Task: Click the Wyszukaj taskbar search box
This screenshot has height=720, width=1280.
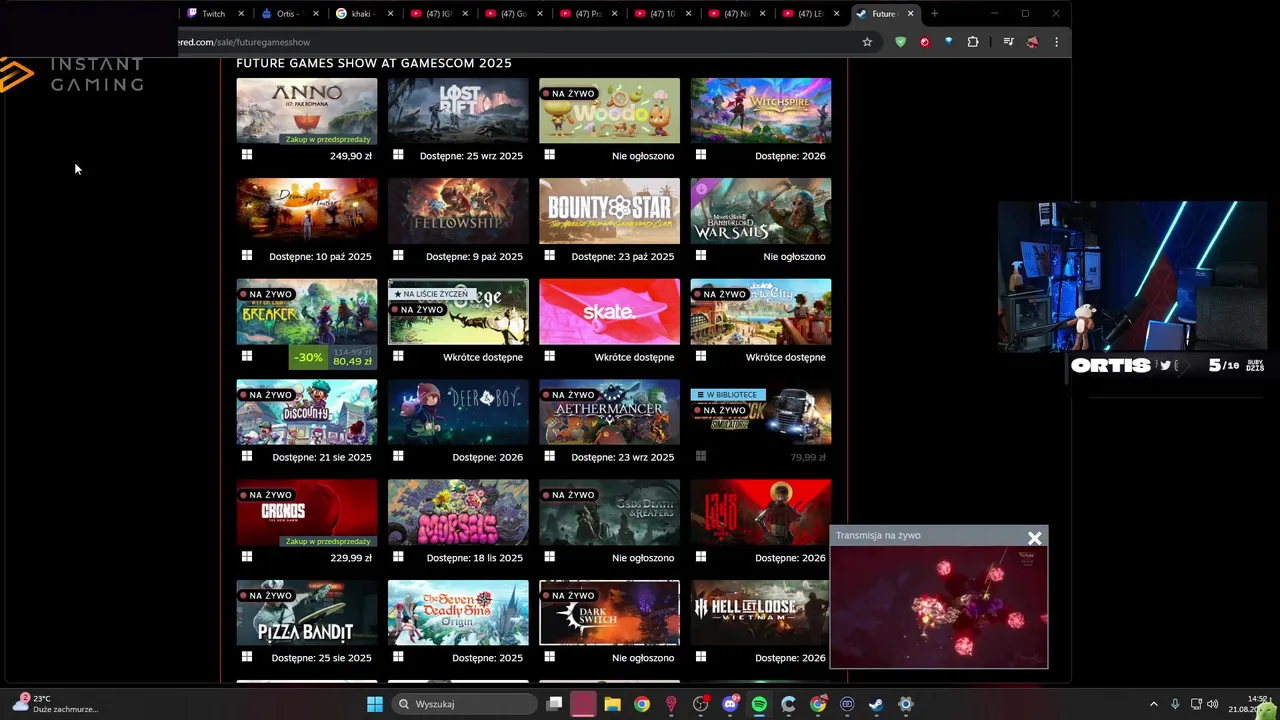Action: point(465,704)
